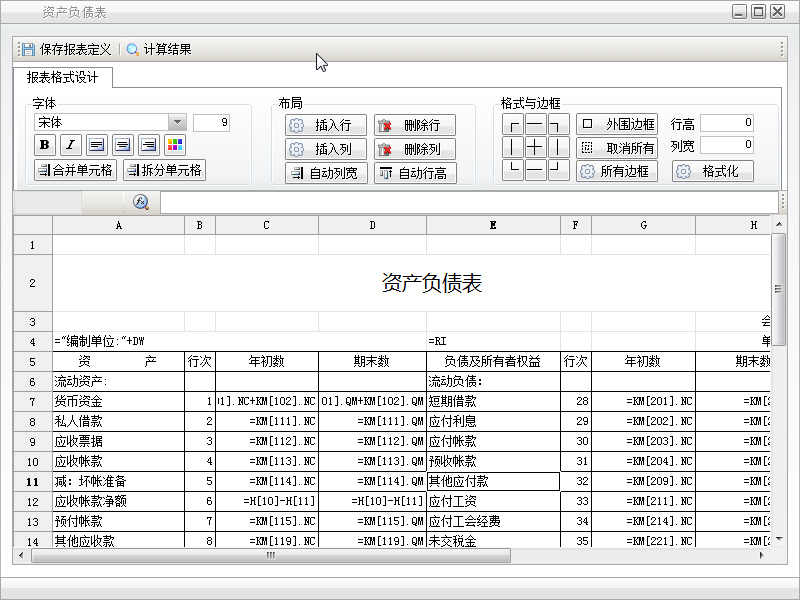Click the 行高 input field
800x600 pixels.
coord(727,123)
